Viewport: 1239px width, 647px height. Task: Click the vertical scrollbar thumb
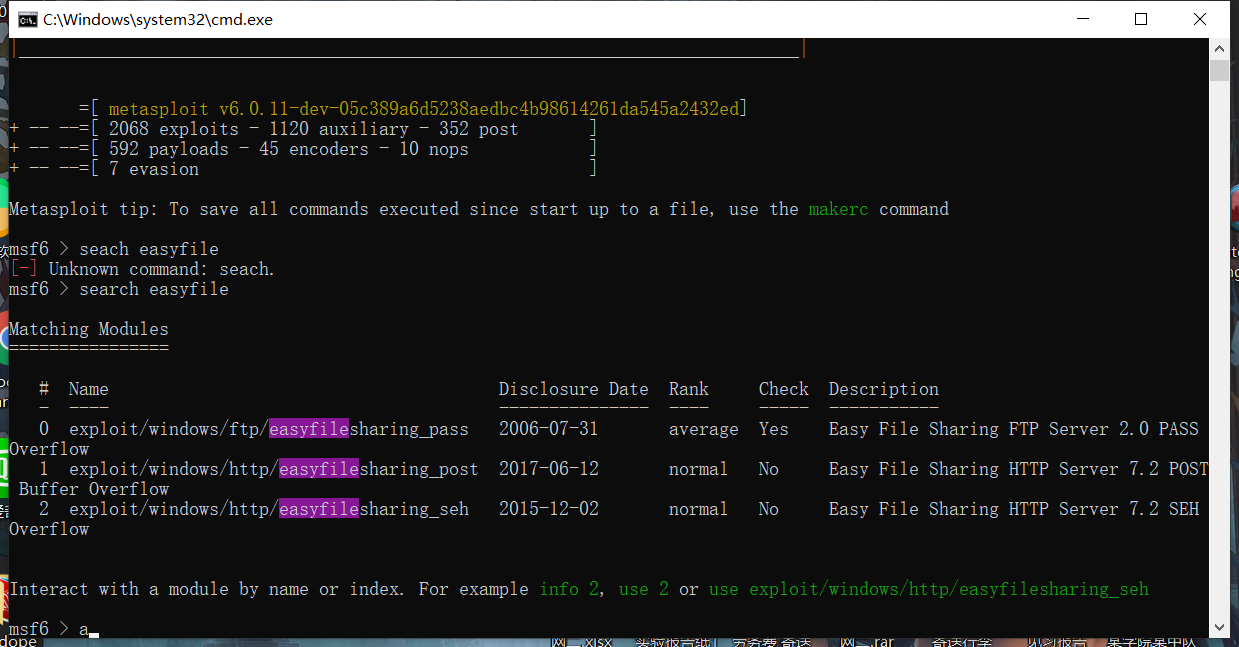[1219, 70]
